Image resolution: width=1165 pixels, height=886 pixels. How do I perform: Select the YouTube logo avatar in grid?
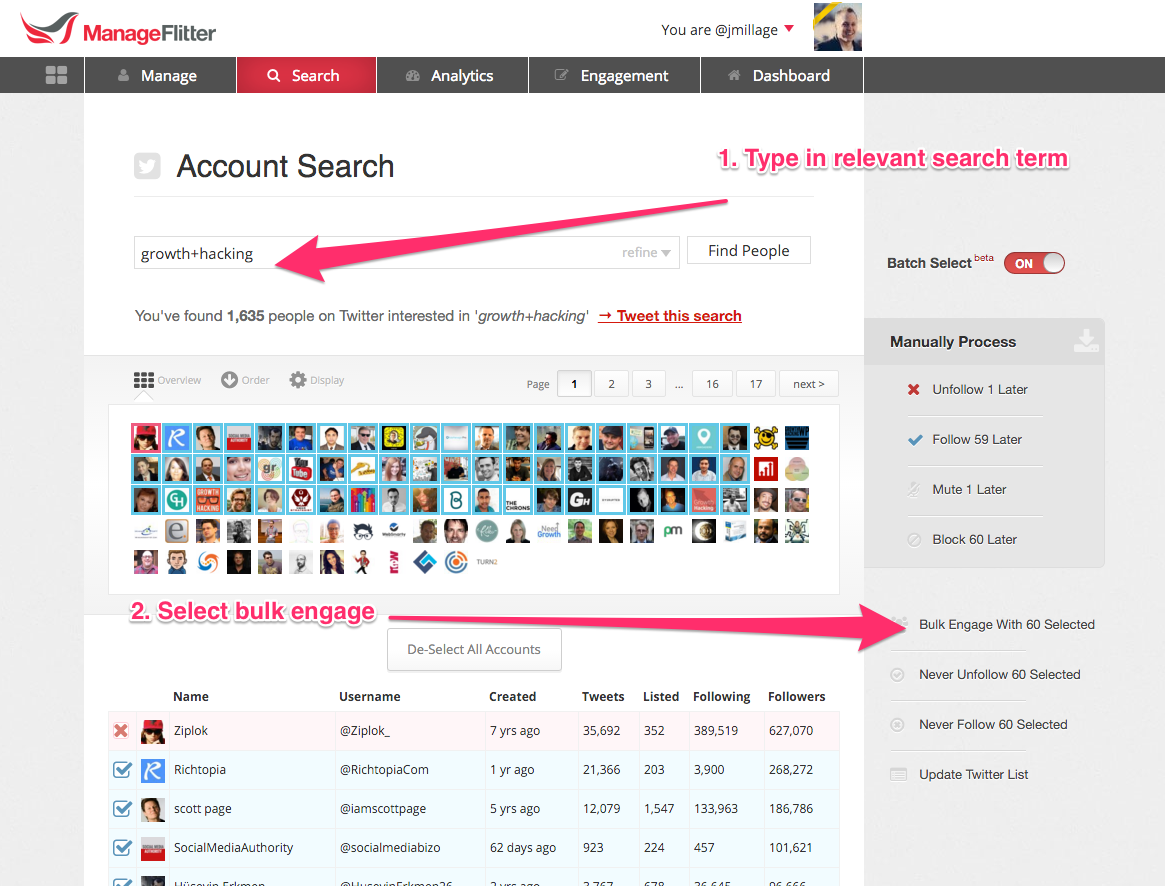(x=300, y=469)
